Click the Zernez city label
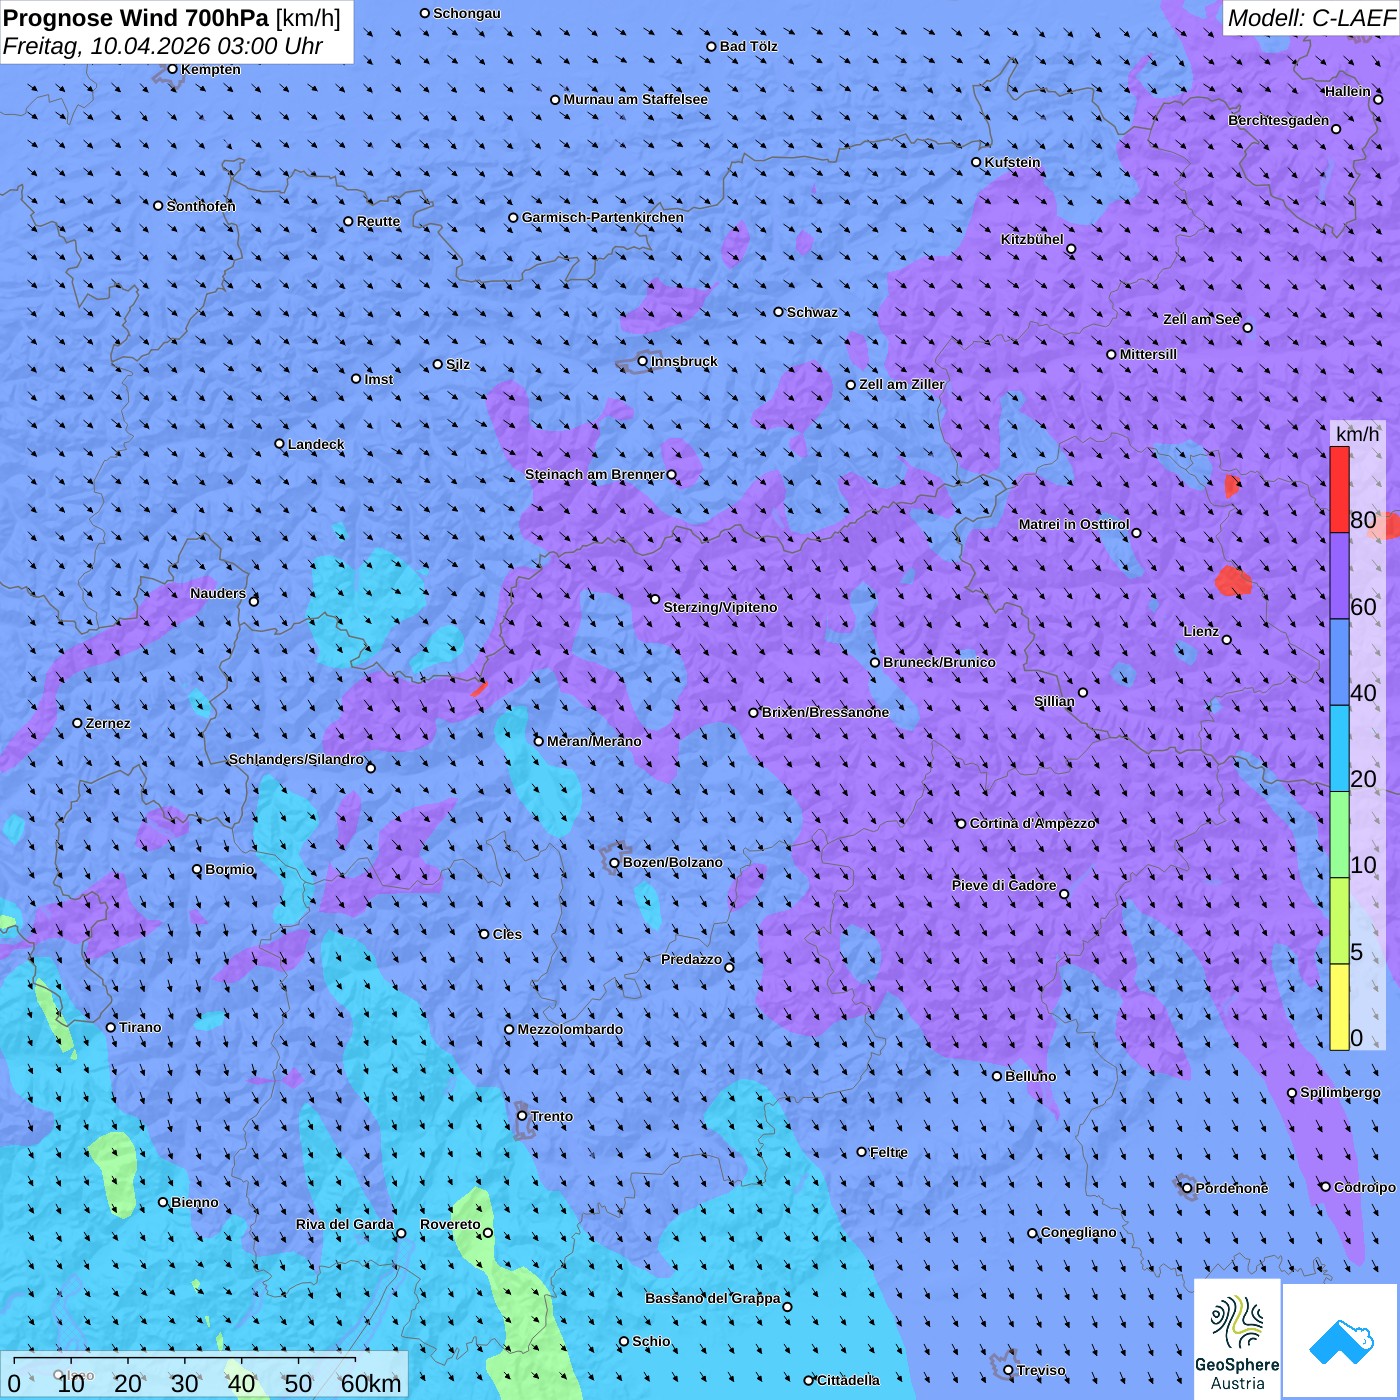The image size is (1400, 1400). (x=108, y=723)
